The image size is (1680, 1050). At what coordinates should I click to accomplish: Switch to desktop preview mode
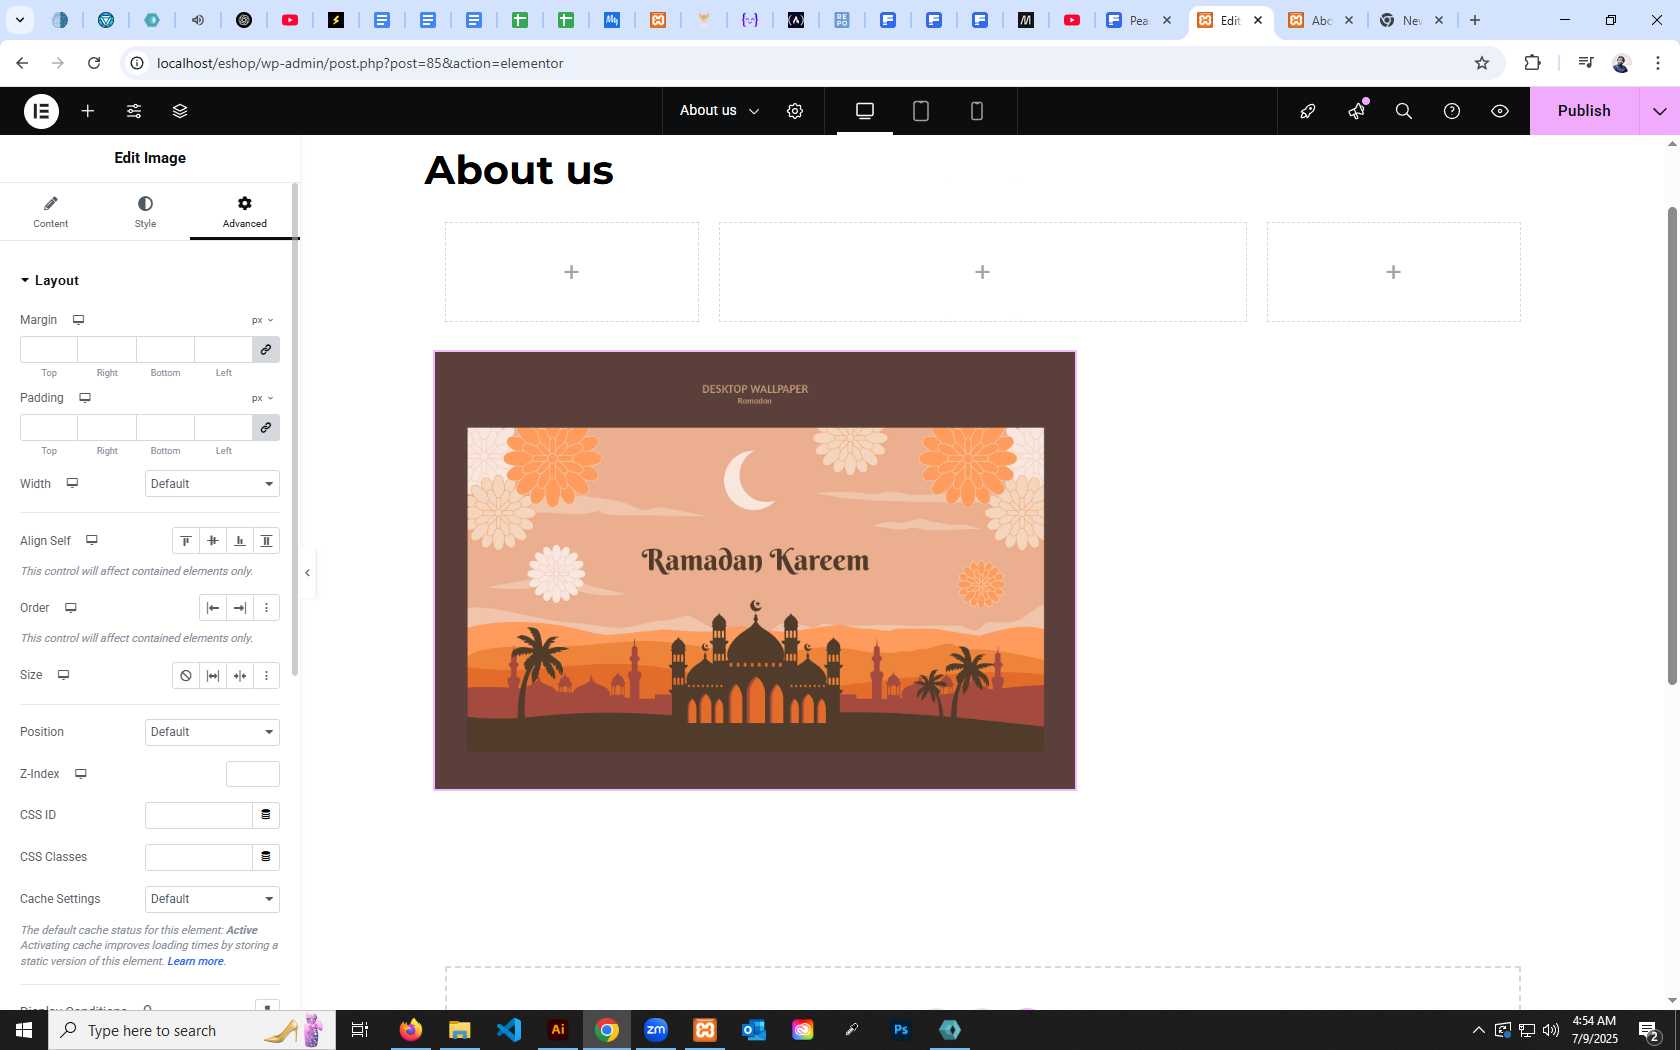[x=865, y=111]
